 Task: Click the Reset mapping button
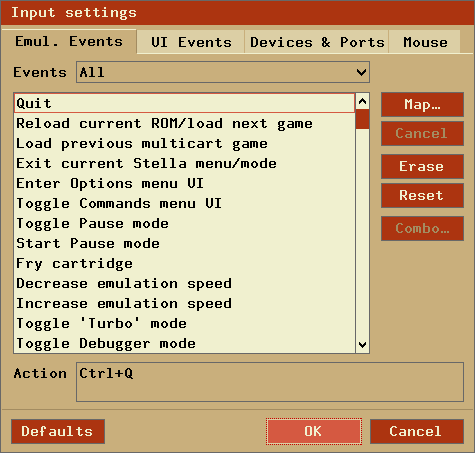[422, 195]
